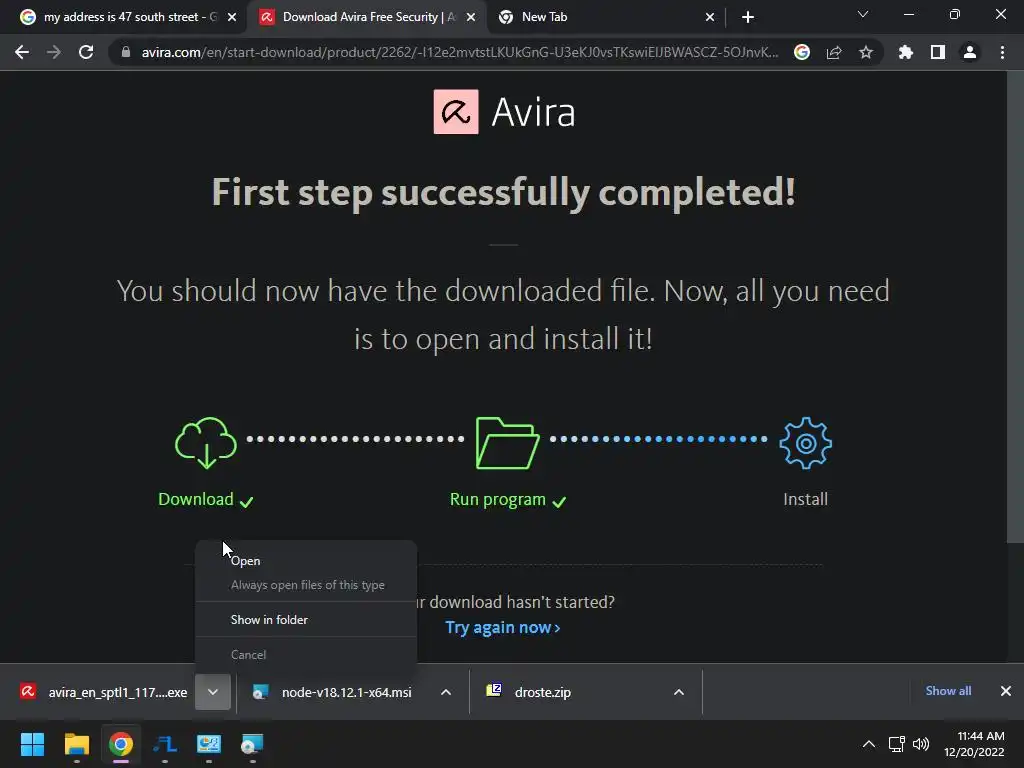This screenshot has width=1024, height=768.
Task: Open Chrome three-dot menu
Action: [x=1002, y=52]
